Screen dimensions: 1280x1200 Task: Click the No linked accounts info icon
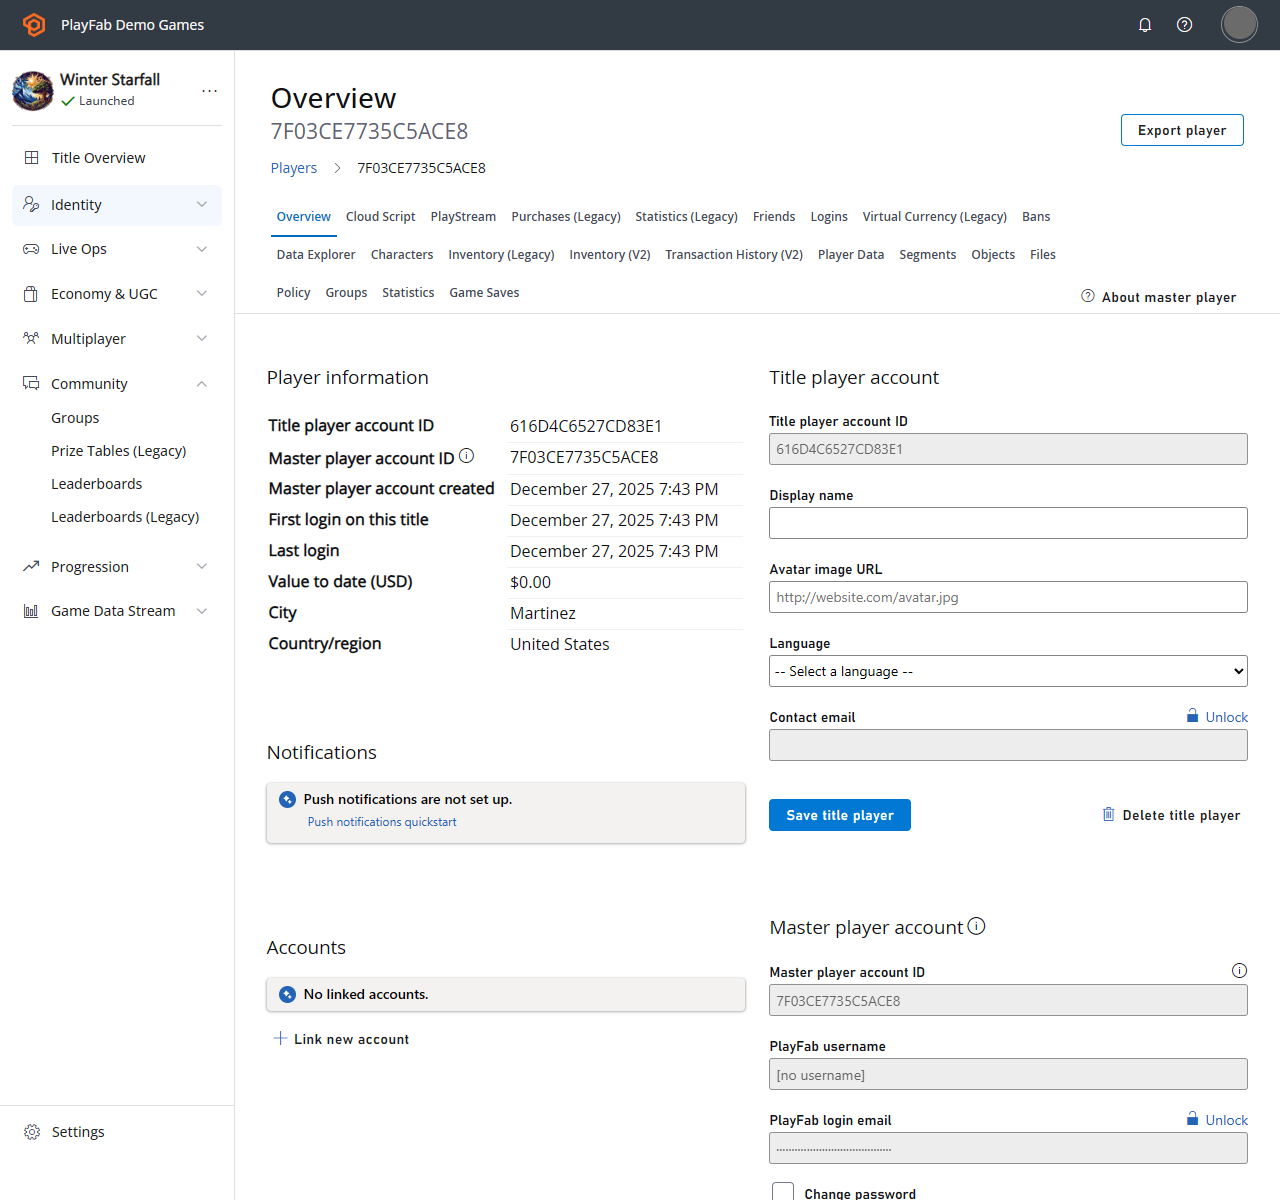(287, 994)
